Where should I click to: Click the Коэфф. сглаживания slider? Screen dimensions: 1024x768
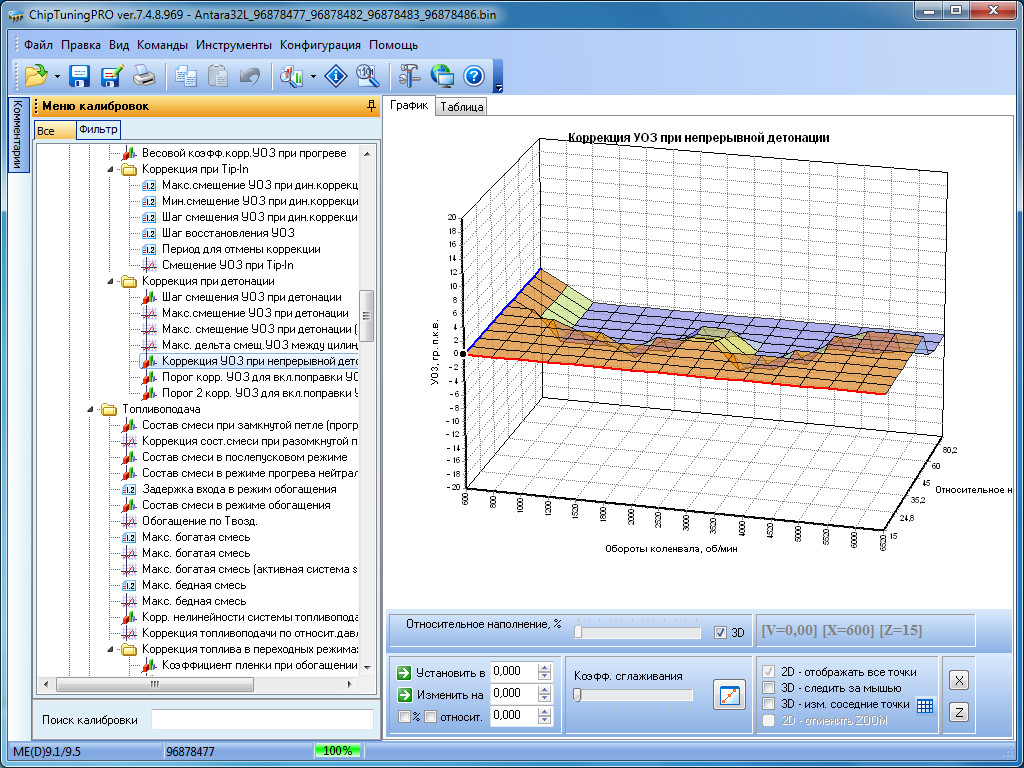(633, 695)
